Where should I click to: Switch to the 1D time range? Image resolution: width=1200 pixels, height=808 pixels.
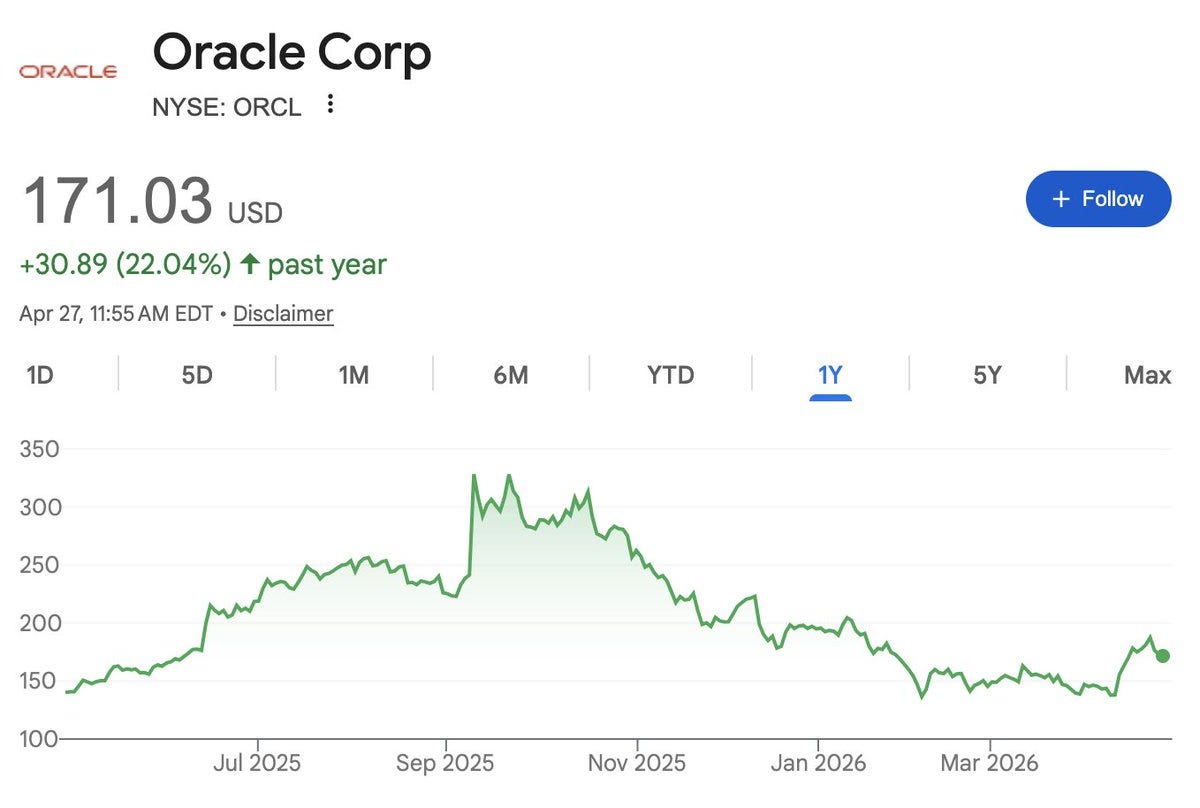pos(40,375)
